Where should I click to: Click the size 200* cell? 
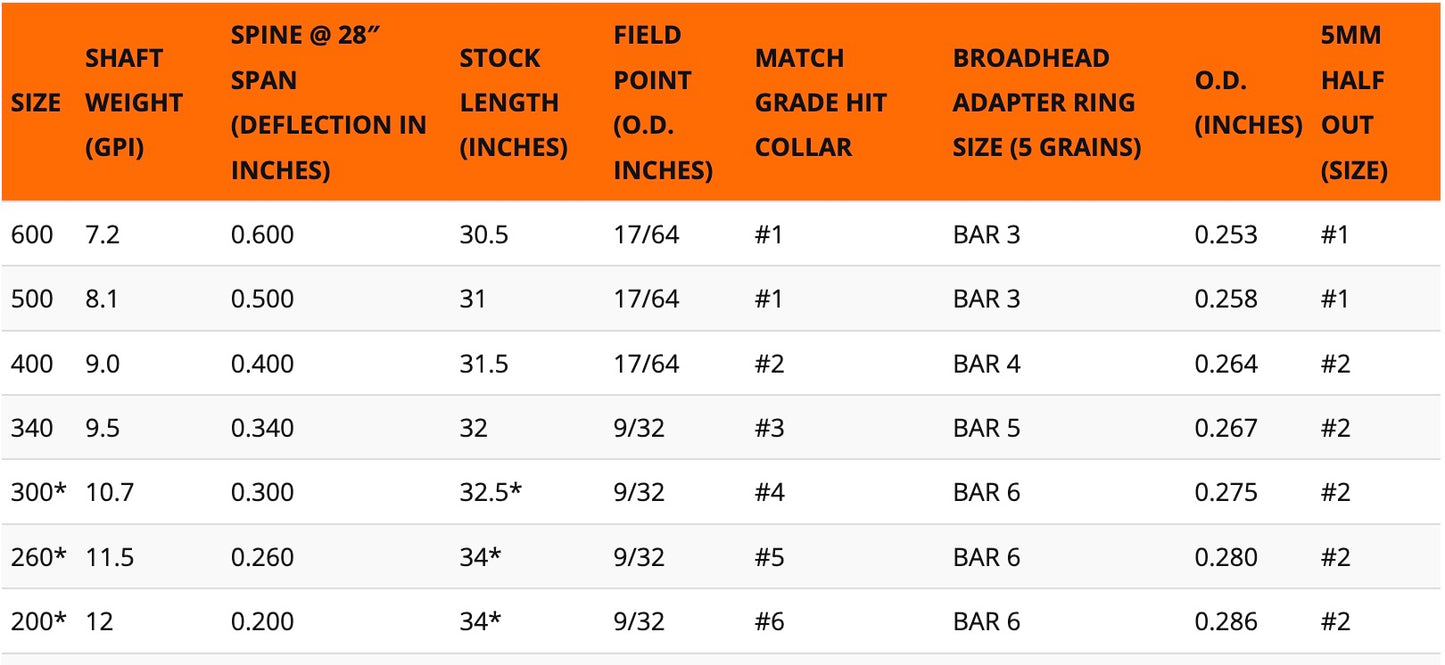(x=38, y=621)
